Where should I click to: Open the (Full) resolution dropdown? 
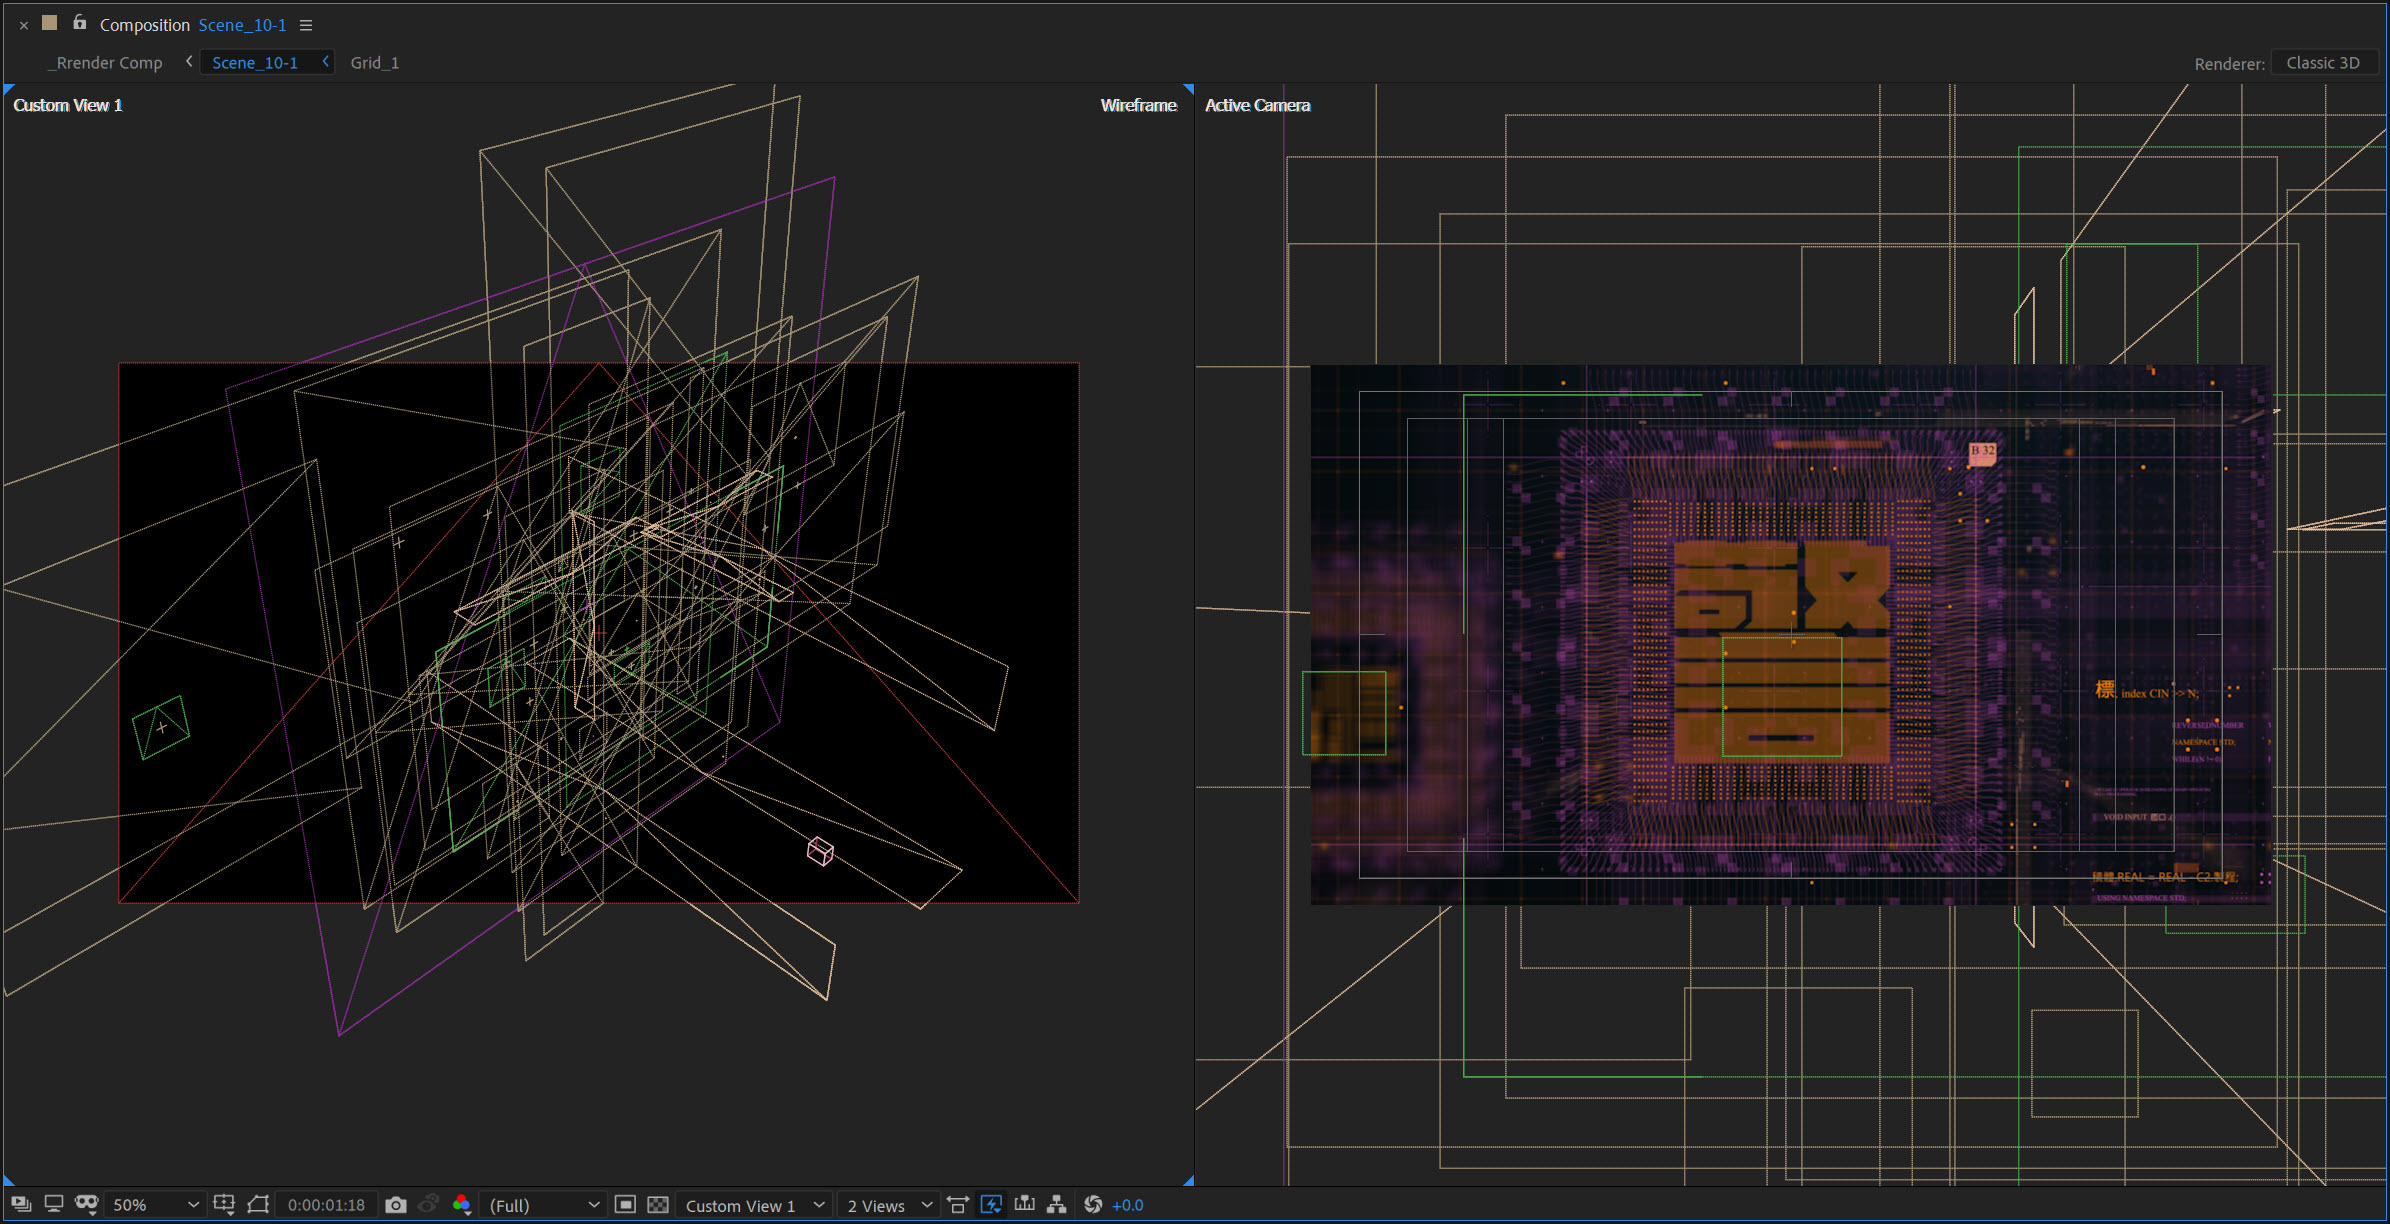tap(544, 1205)
